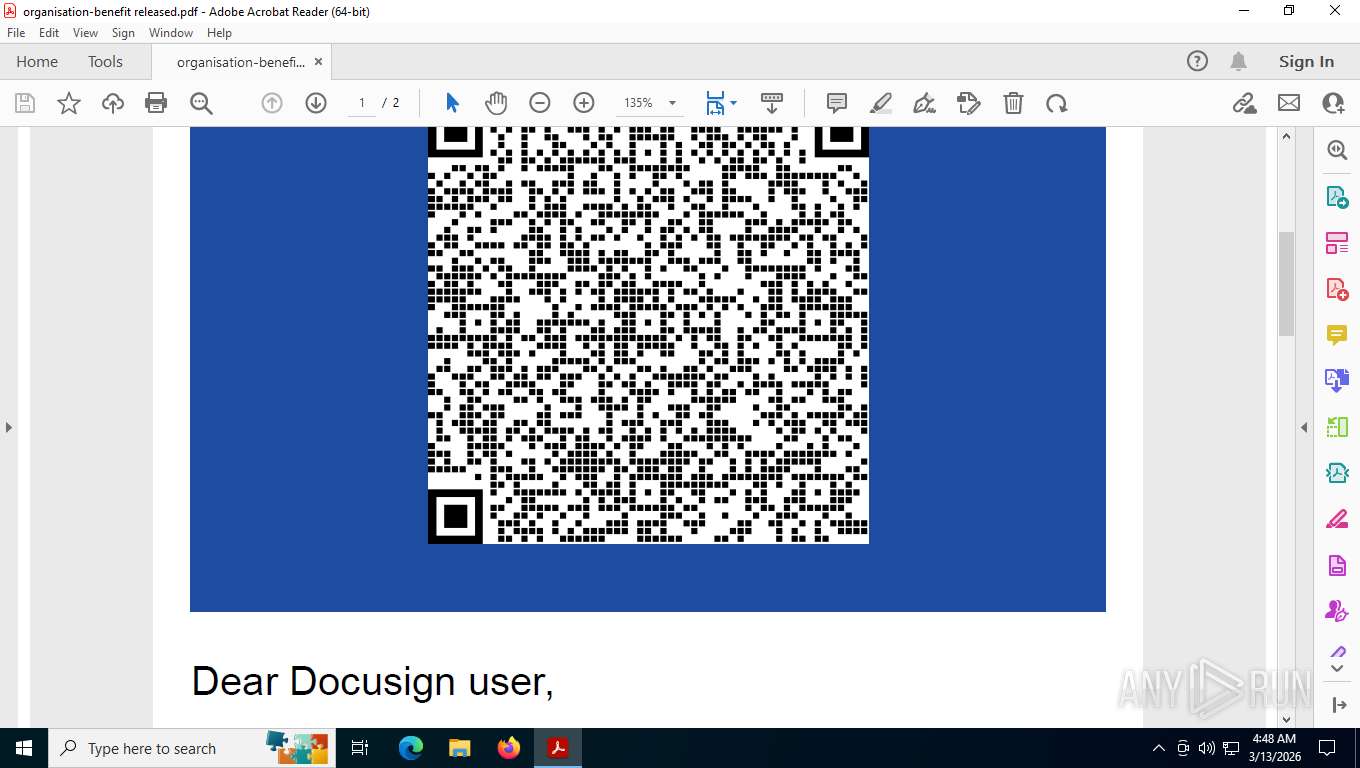Open notifications bell
Screen dimensions: 1360x768
pyautogui.click(x=1238, y=61)
